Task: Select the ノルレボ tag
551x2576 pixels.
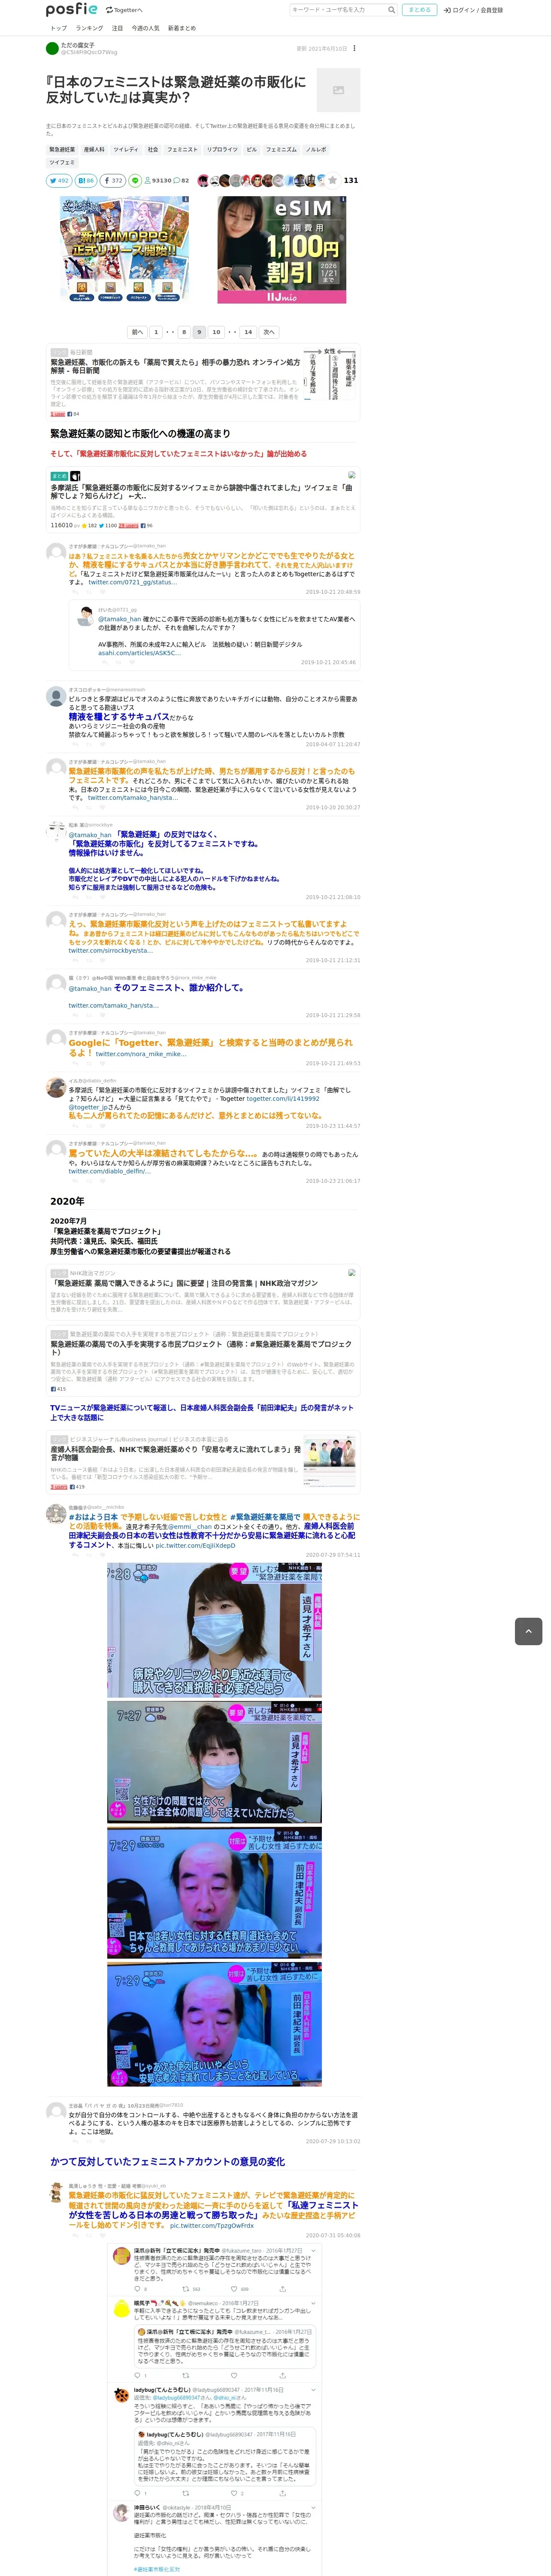Action: coord(316,149)
